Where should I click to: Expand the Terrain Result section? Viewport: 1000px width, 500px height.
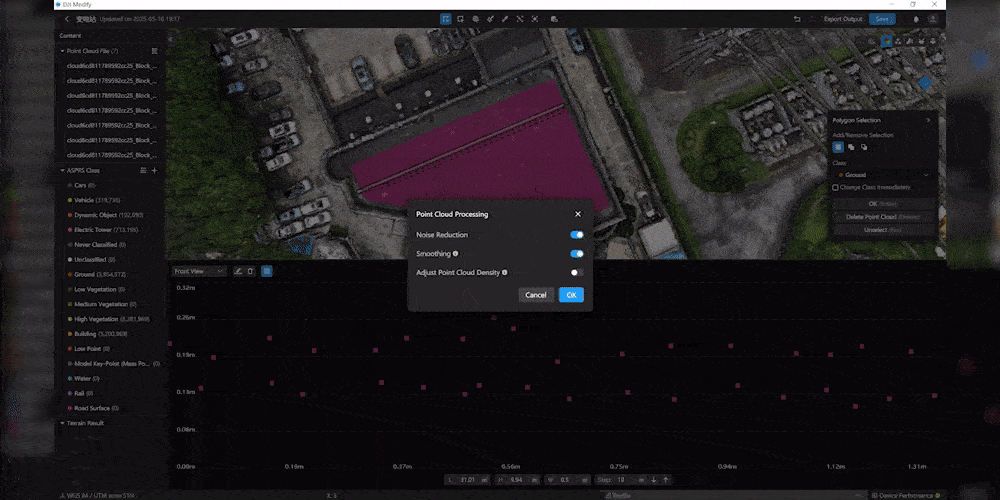pyautogui.click(x=62, y=423)
